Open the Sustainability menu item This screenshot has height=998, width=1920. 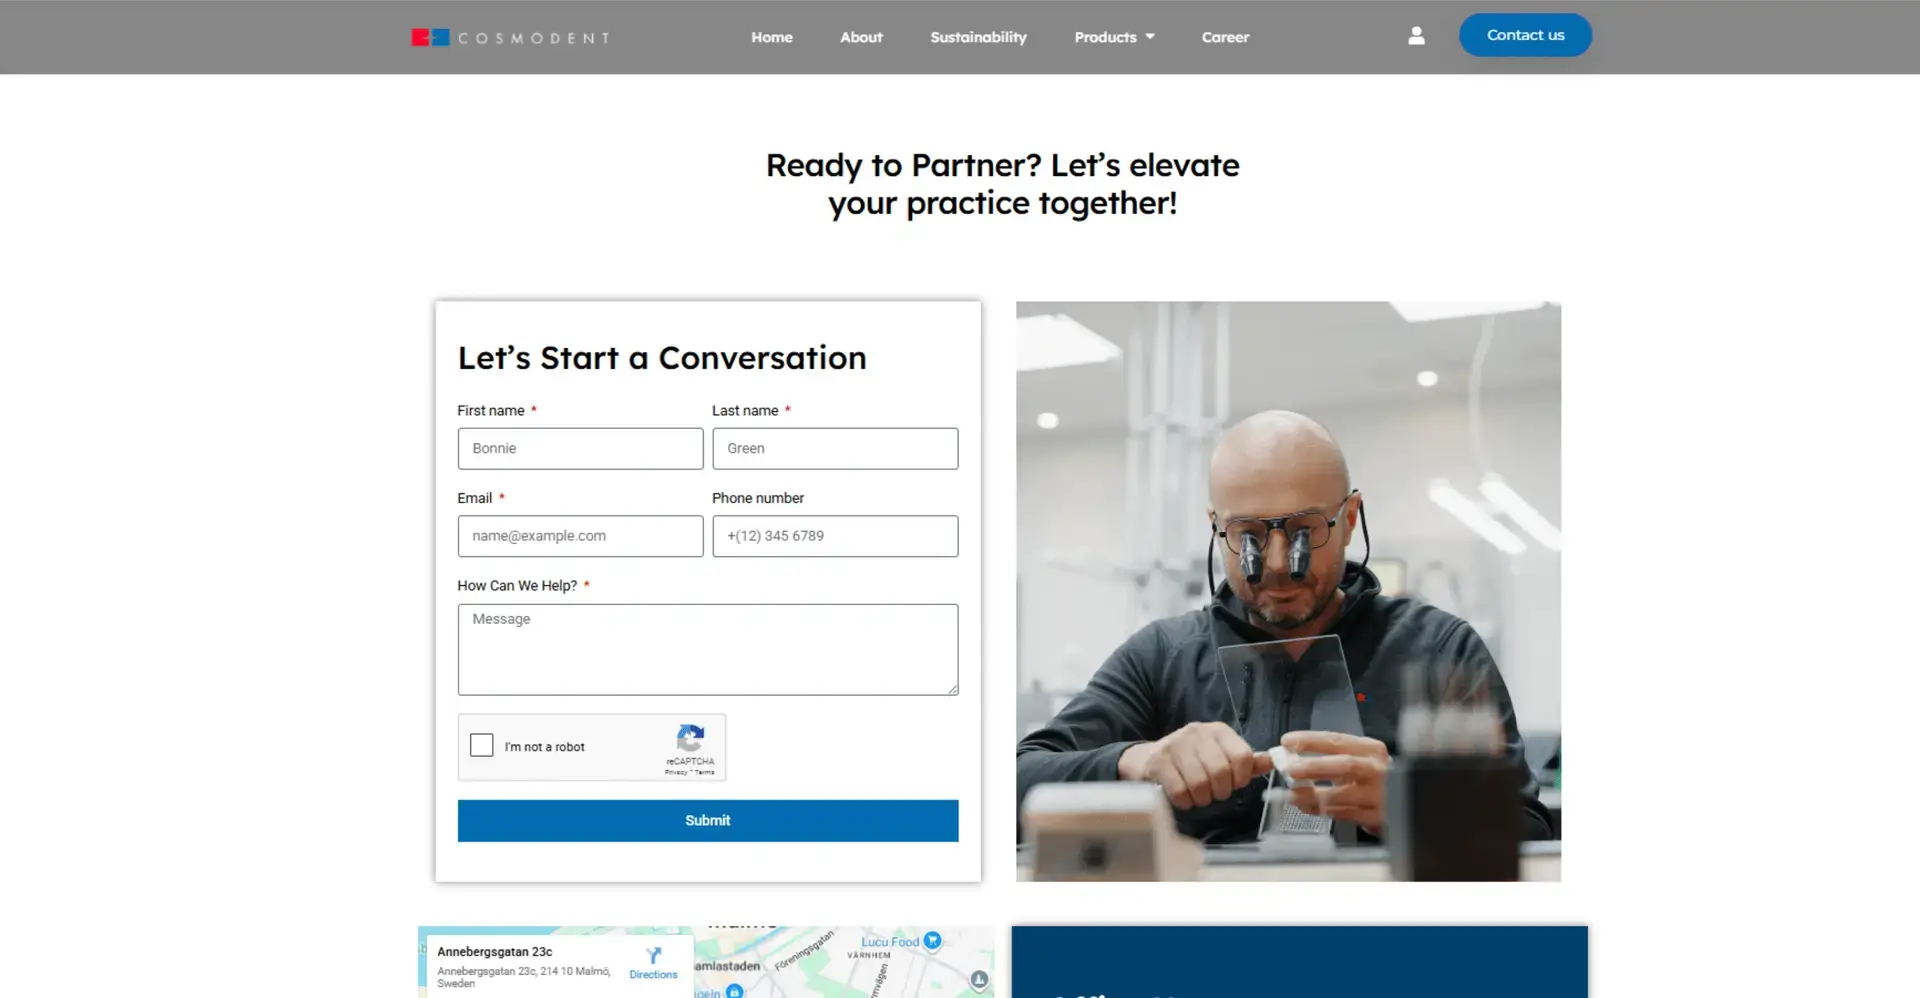[978, 37]
